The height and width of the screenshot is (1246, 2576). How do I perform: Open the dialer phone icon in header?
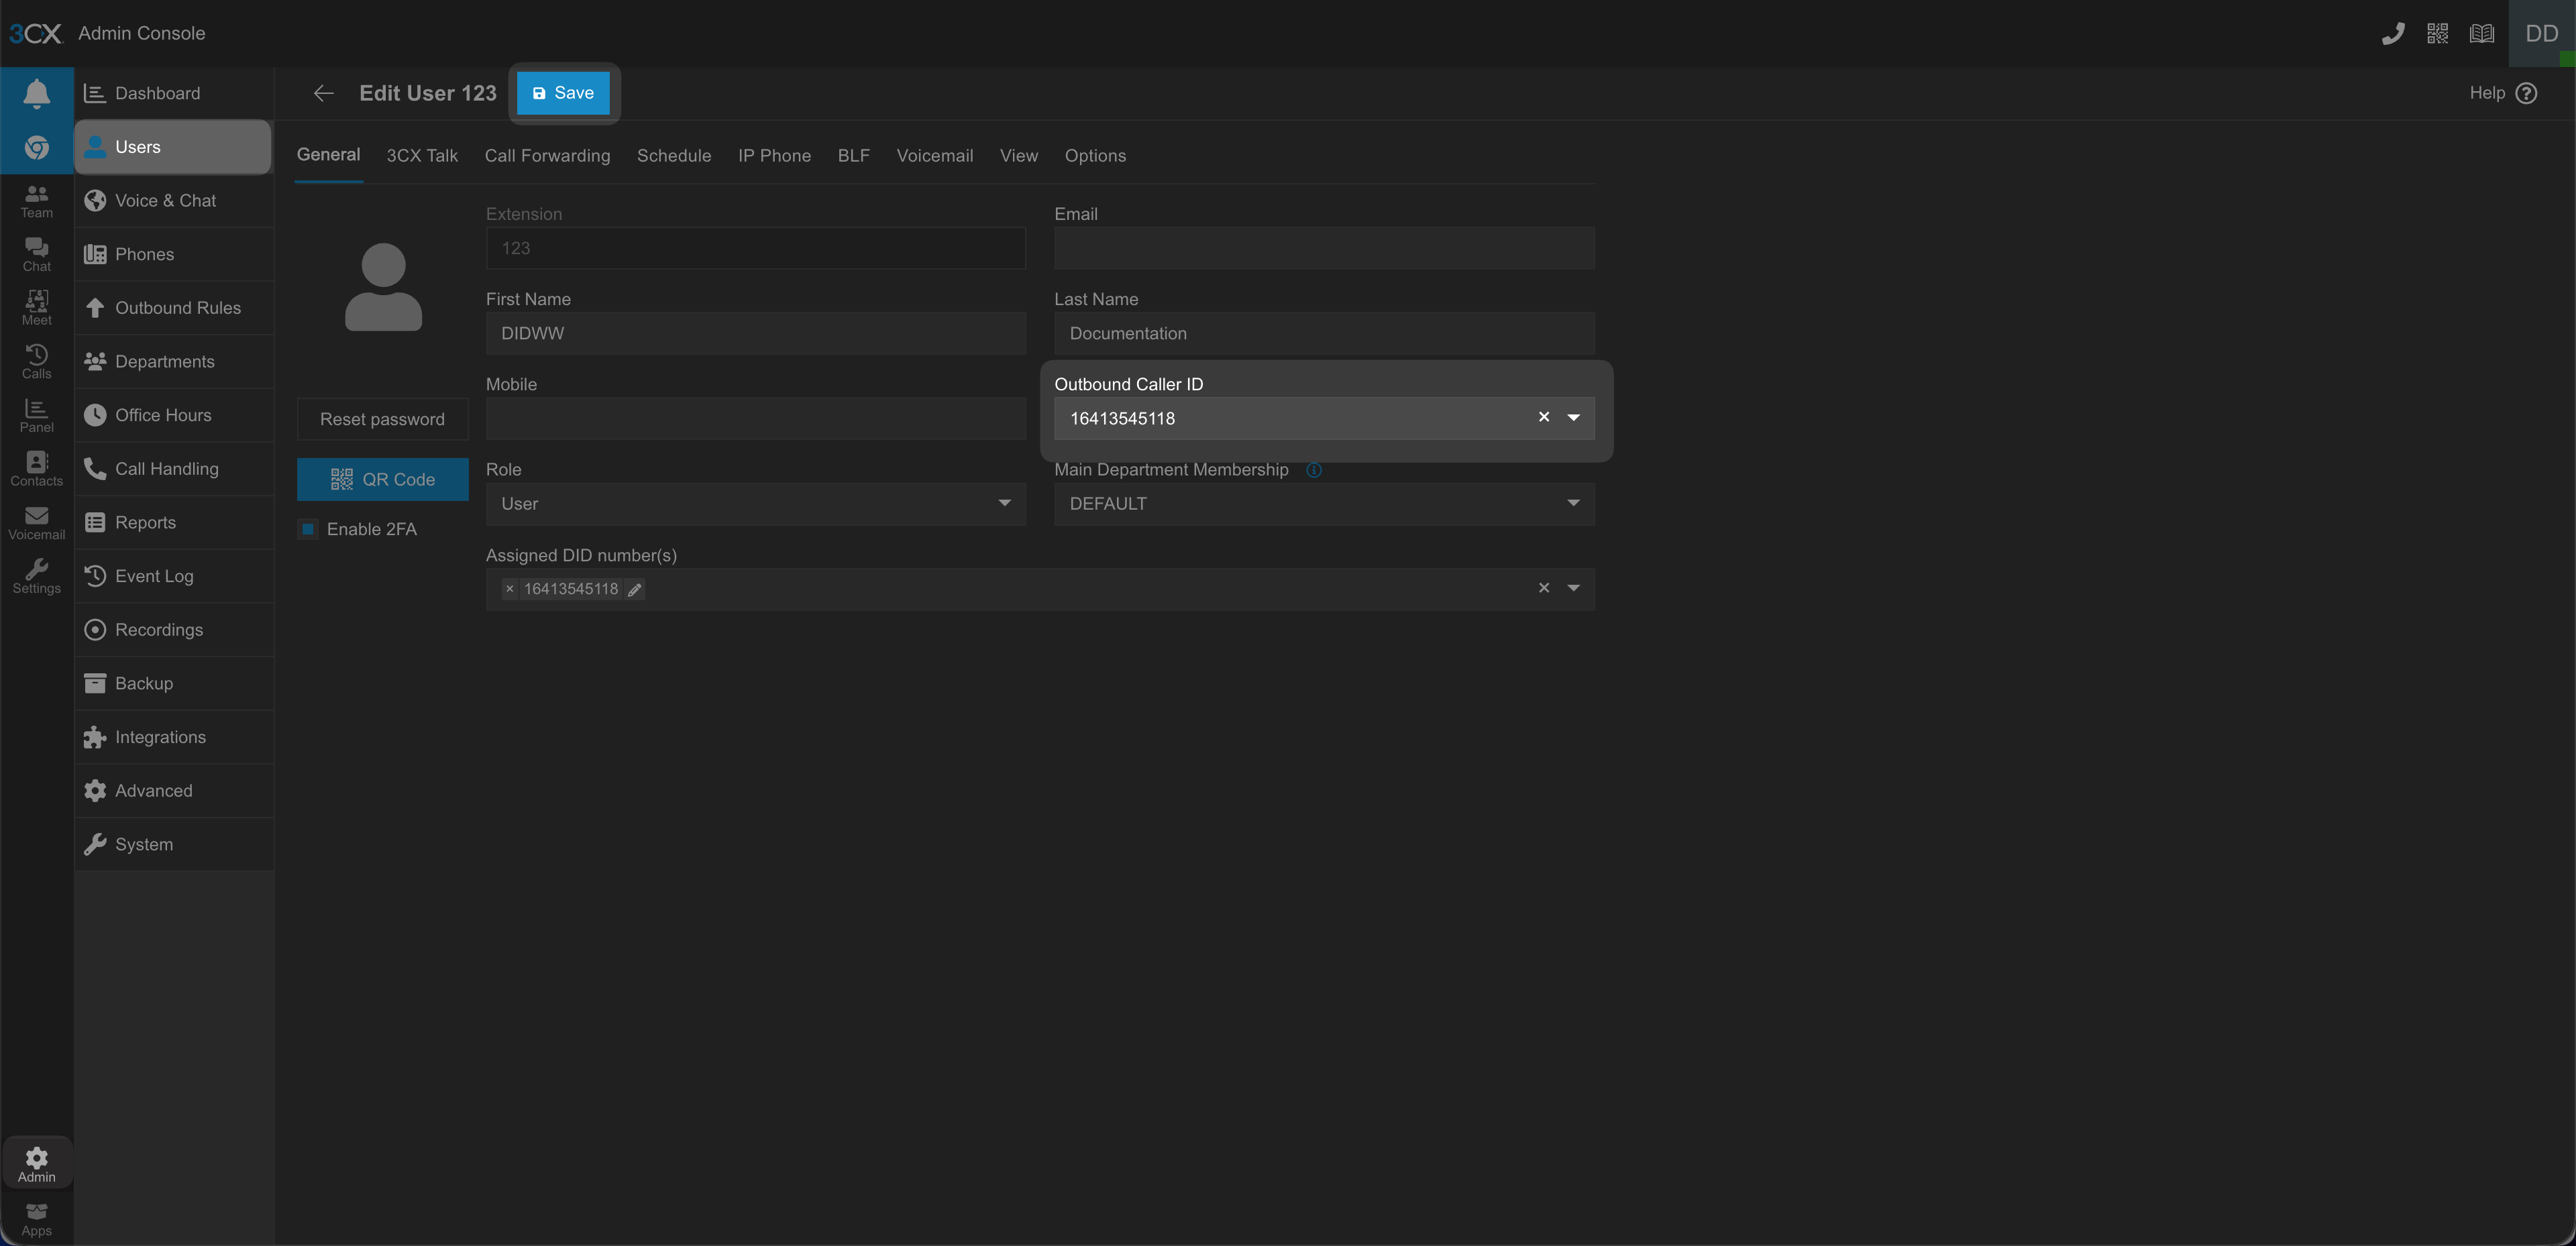2392,34
